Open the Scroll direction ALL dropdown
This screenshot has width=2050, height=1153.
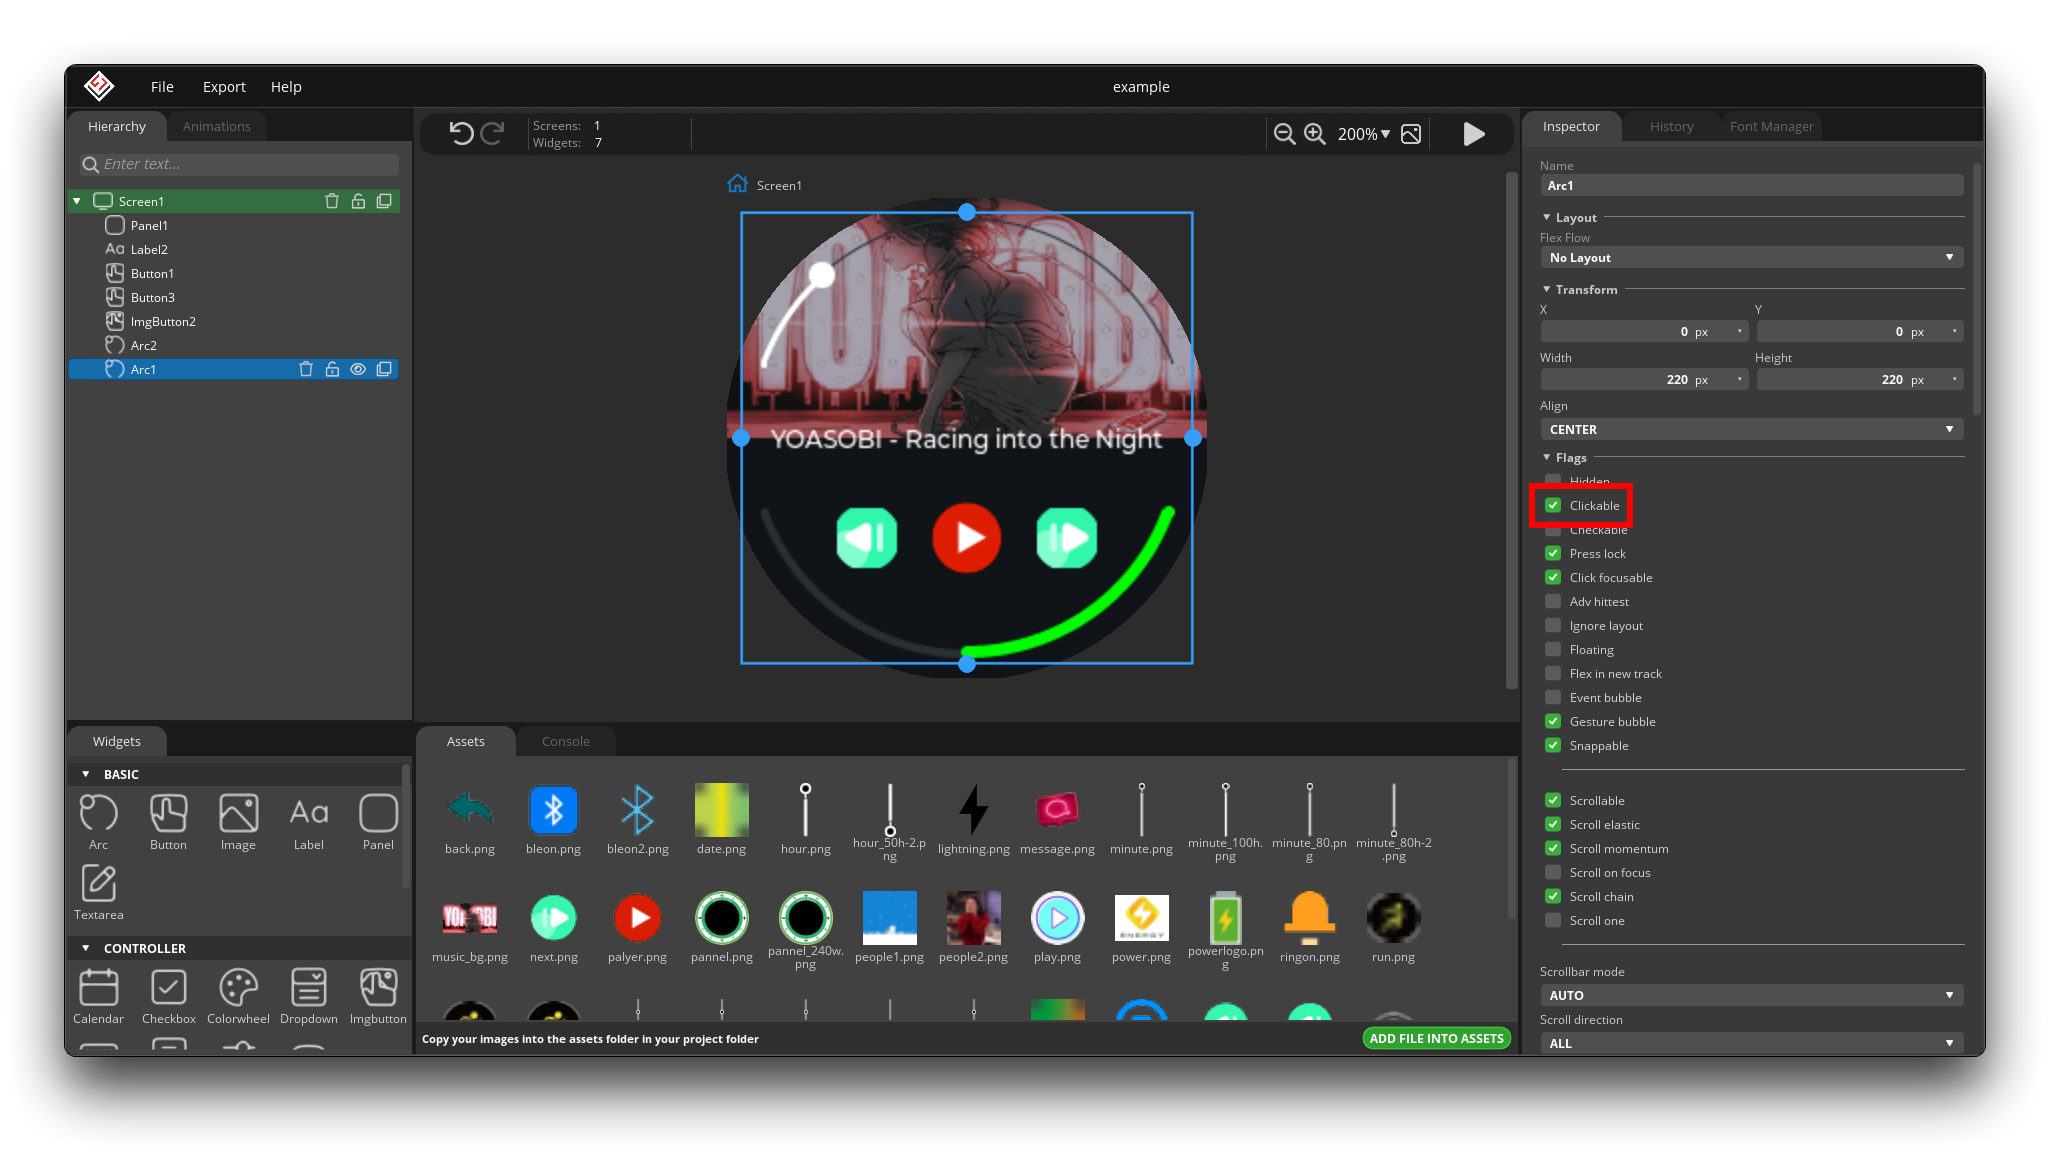click(x=1751, y=1043)
